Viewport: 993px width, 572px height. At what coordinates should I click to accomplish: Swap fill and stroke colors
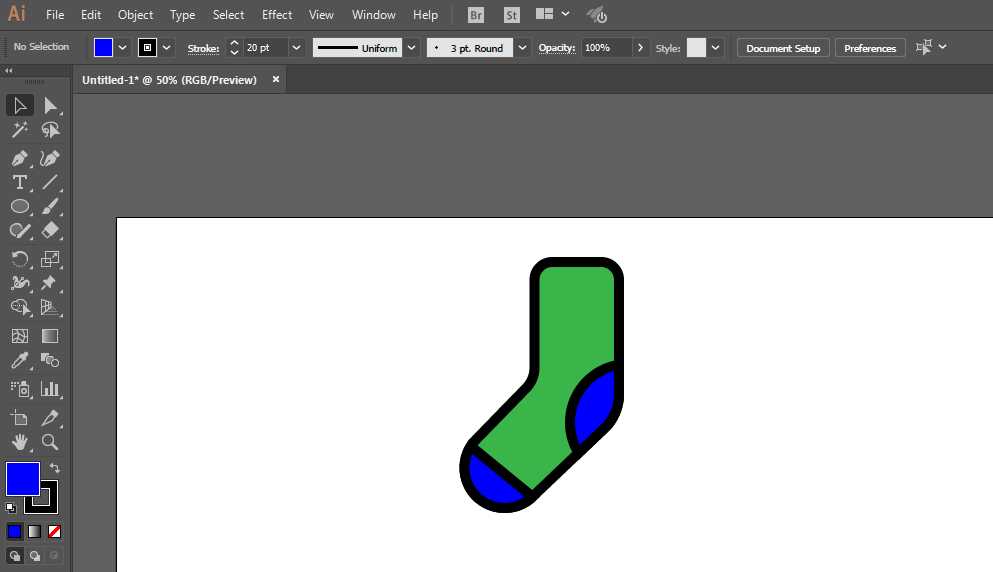tap(54, 468)
